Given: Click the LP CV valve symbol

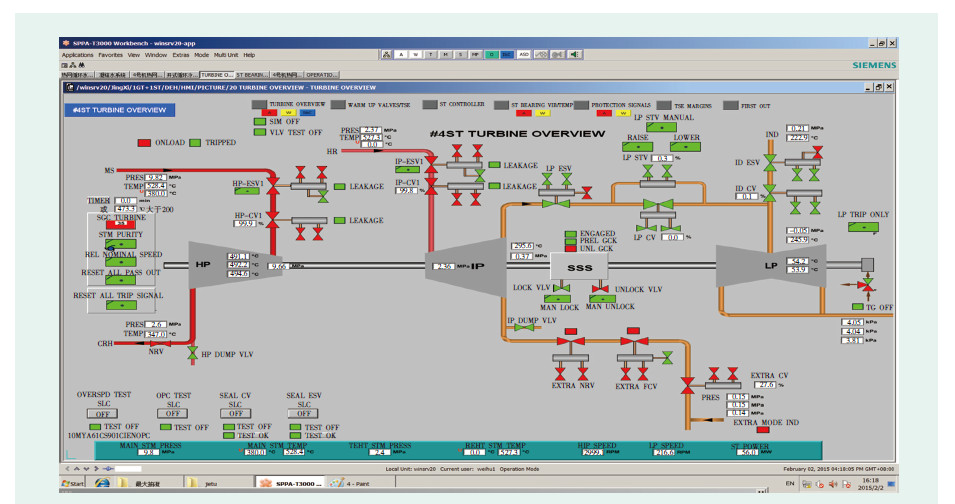Looking at the screenshot, I should pyautogui.click(x=658, y=205).
